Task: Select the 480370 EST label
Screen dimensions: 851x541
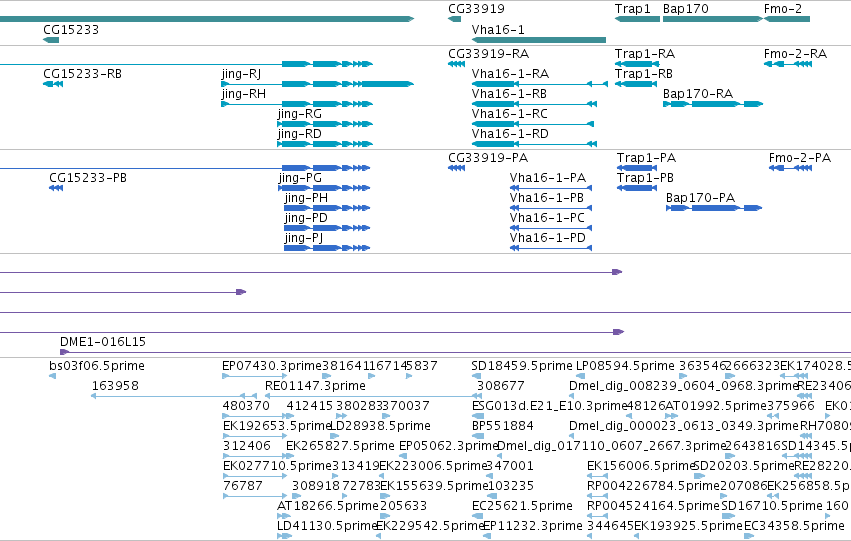Action: pyautogui.click(x=246, y=406)
